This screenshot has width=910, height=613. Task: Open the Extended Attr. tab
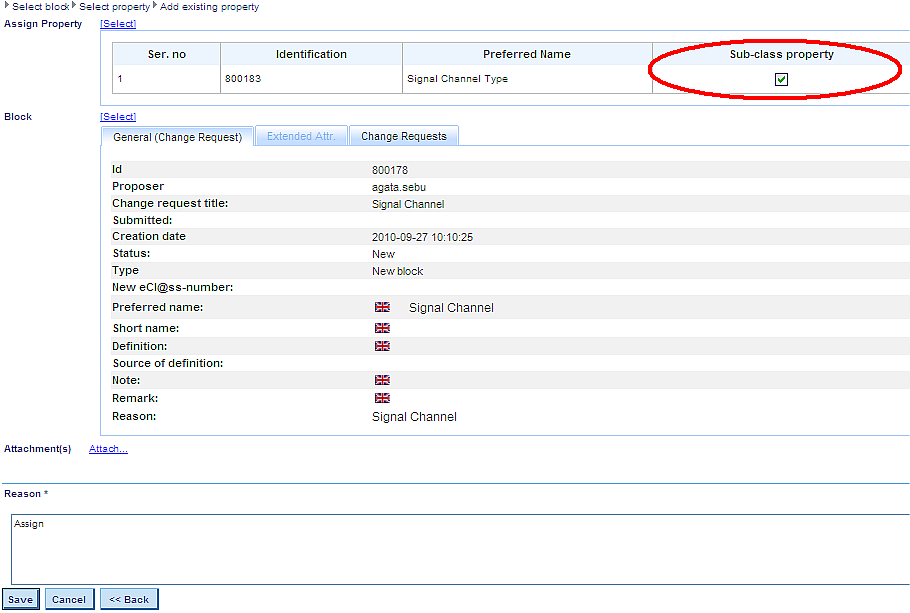pos(301,136)
